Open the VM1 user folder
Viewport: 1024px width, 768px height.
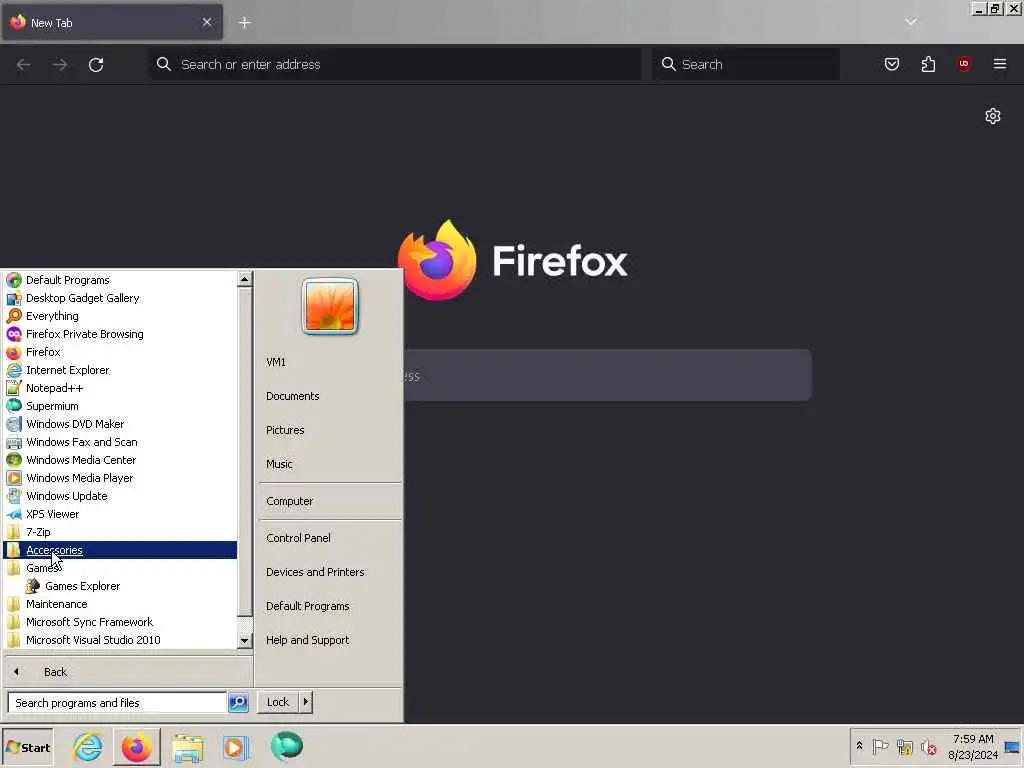(x=330, y=362)
